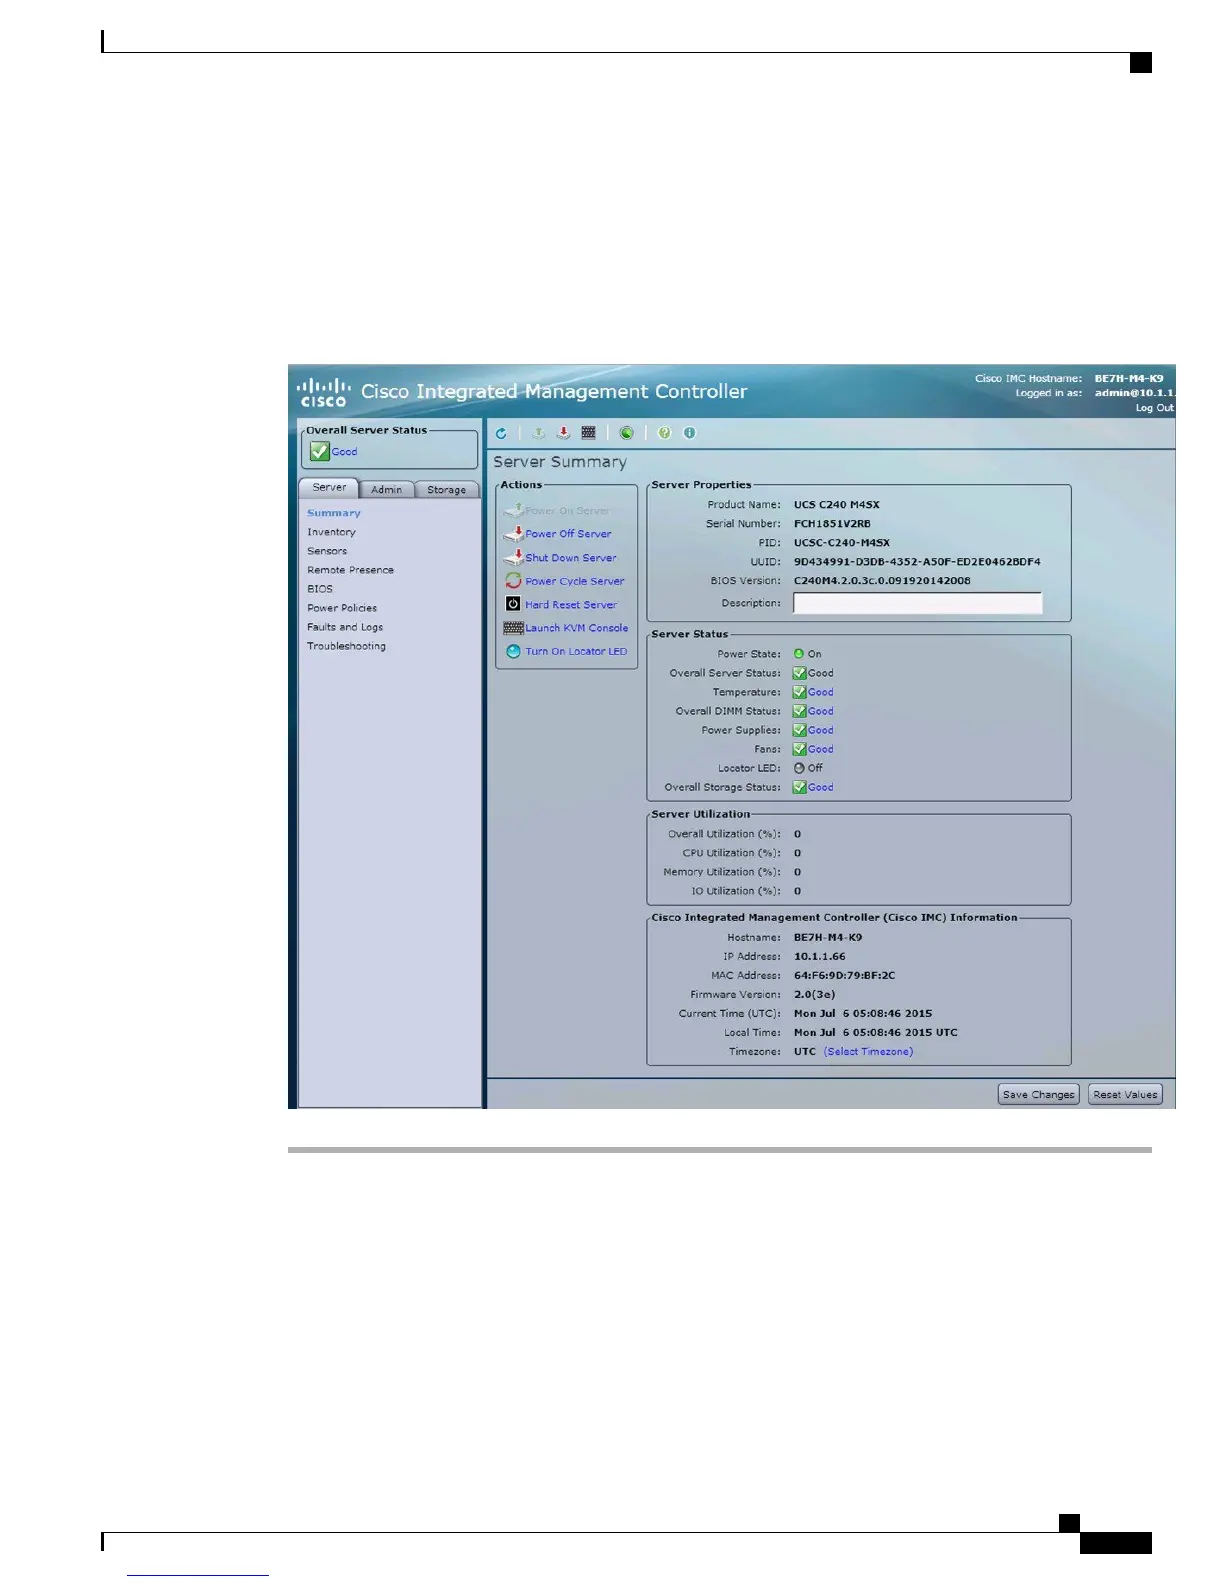This screenshot has height=1584, width=1224.
Task: Click the Overall DIMM Status Good link
Action: [x=821, y=711]
